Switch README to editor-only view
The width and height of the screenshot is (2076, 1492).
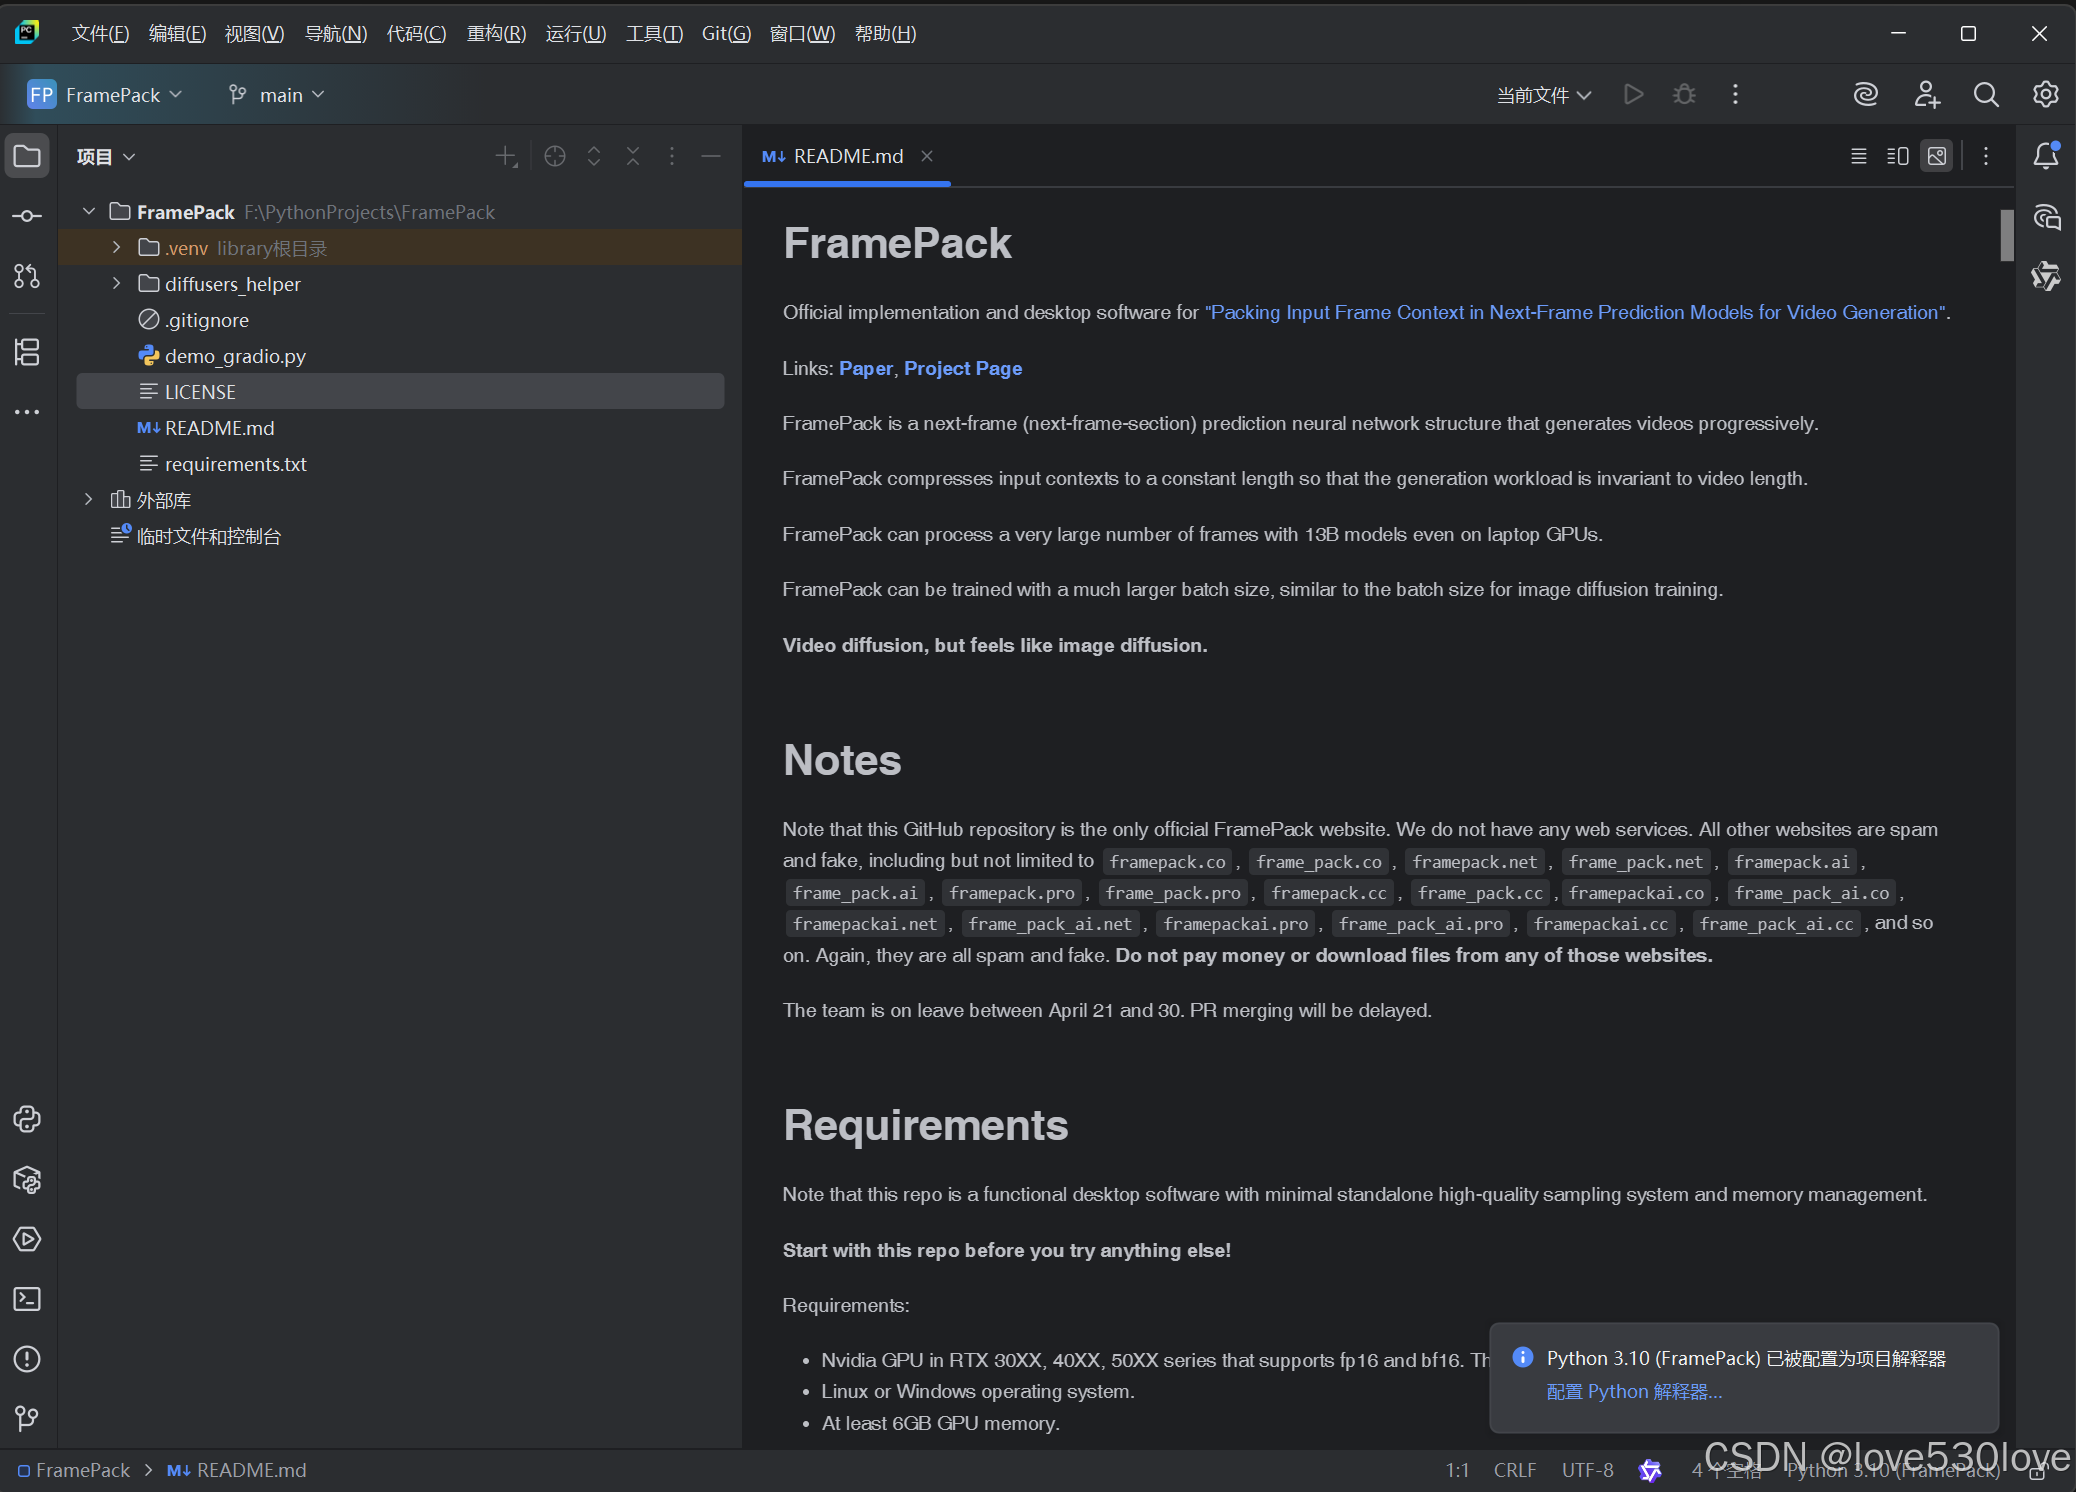(x=1858, y=156)
